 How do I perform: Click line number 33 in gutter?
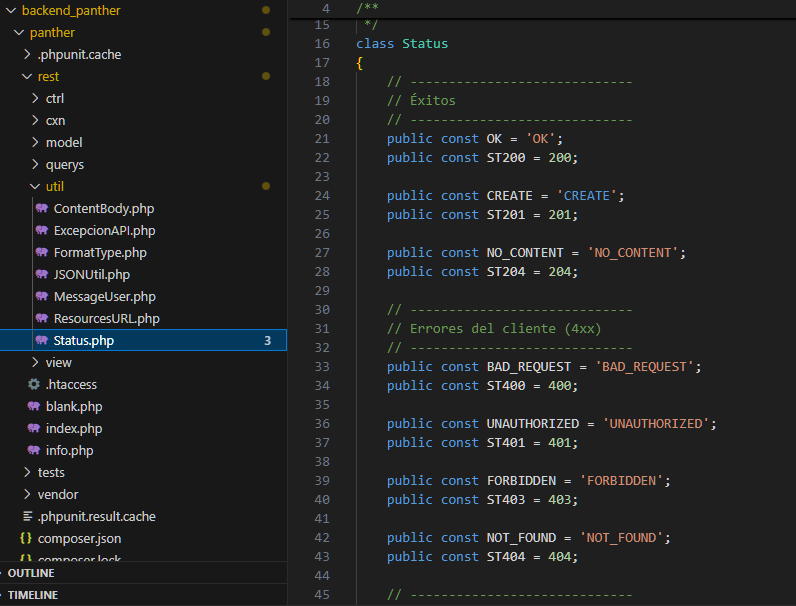(x=322, y=366)
